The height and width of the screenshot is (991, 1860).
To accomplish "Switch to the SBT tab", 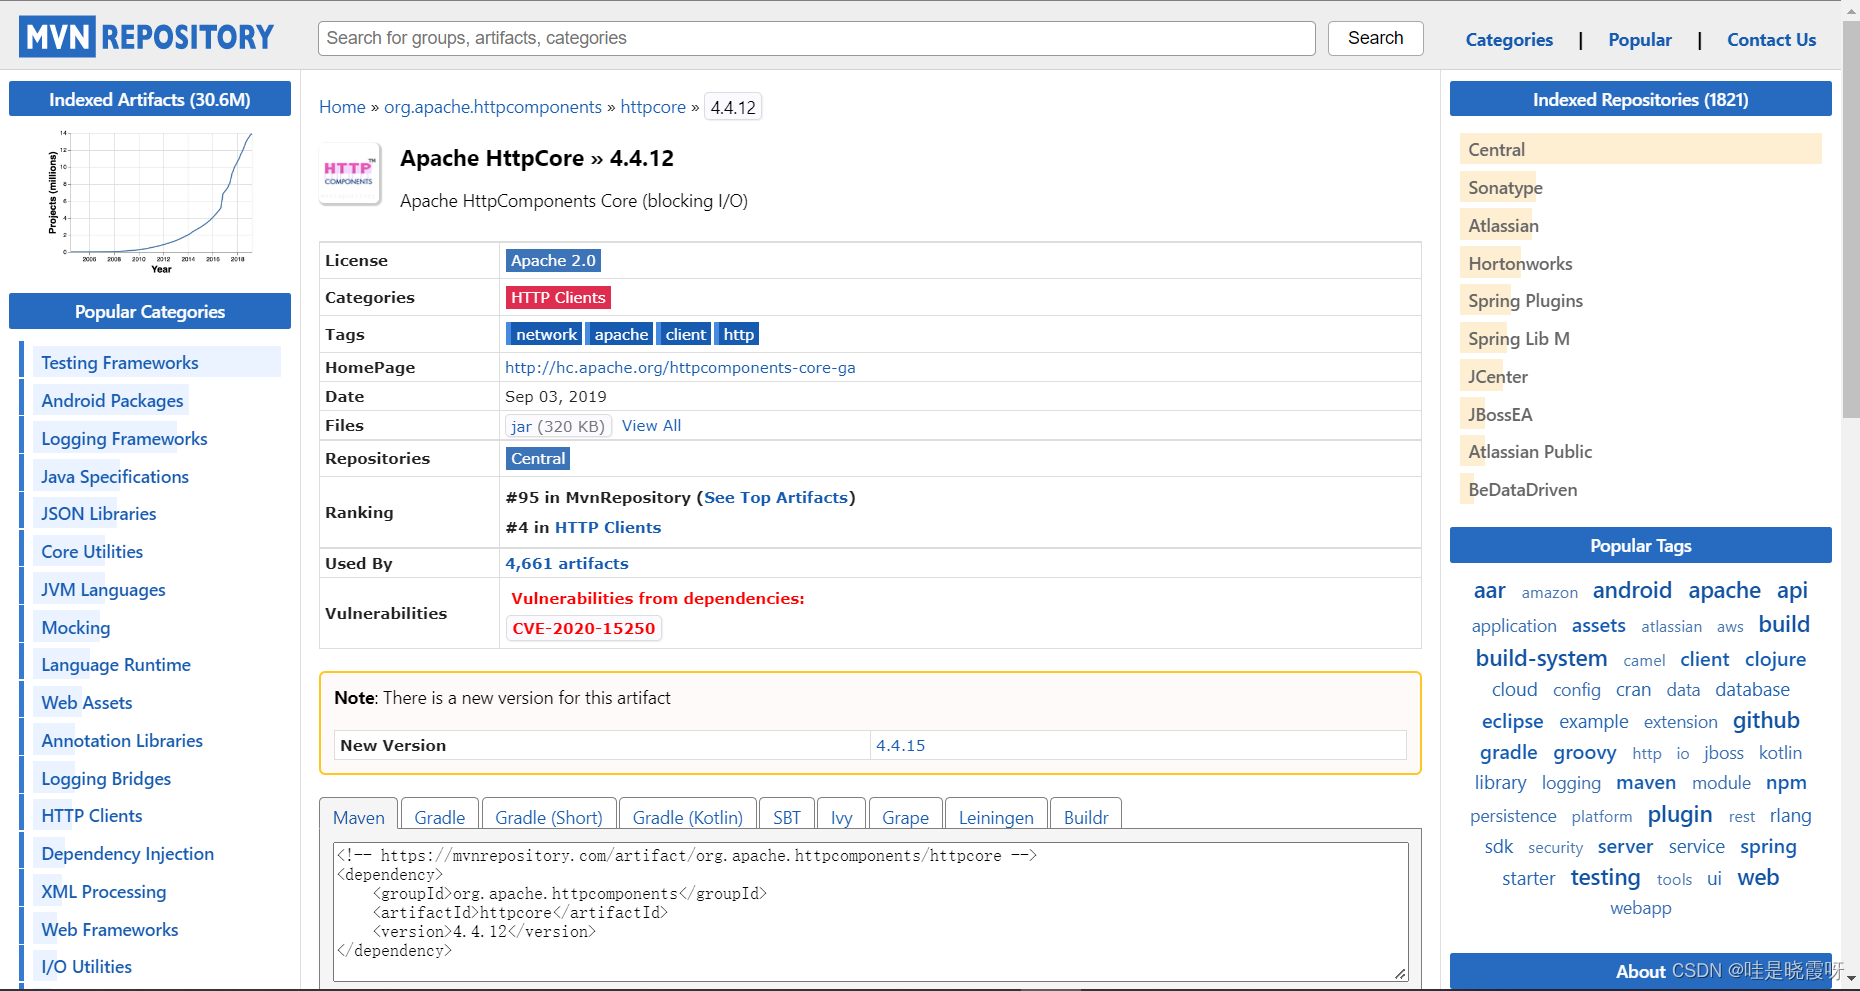I will coord(786,815).
